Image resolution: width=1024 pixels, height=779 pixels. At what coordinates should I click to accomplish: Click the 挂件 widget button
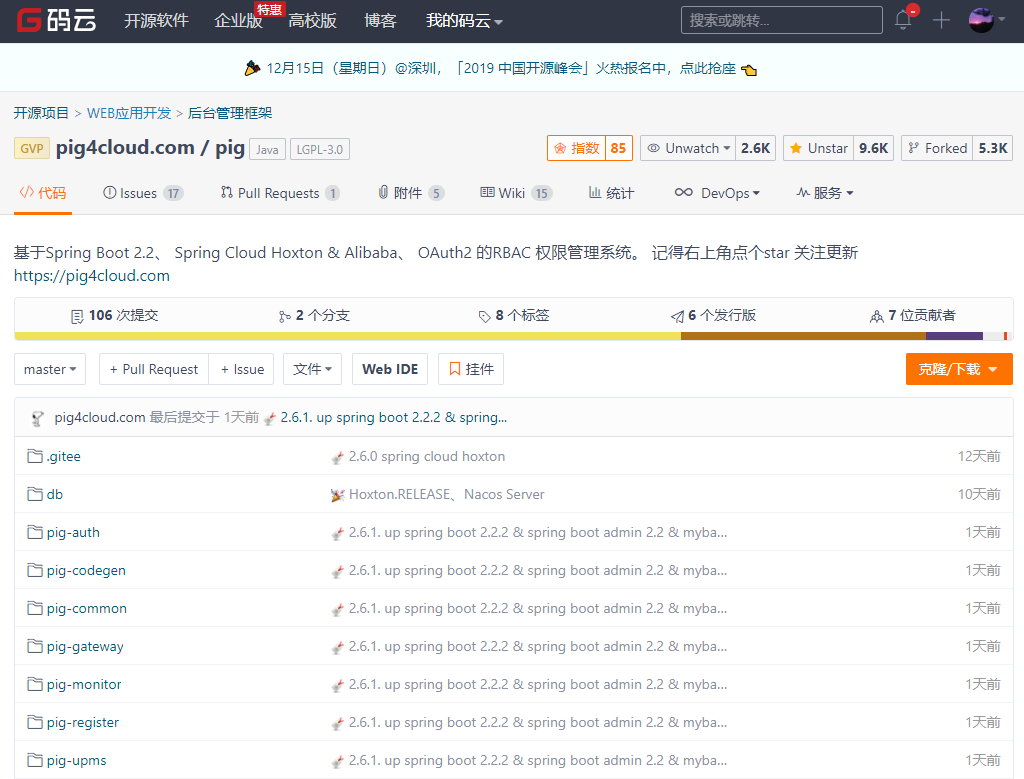coord(471,369)
